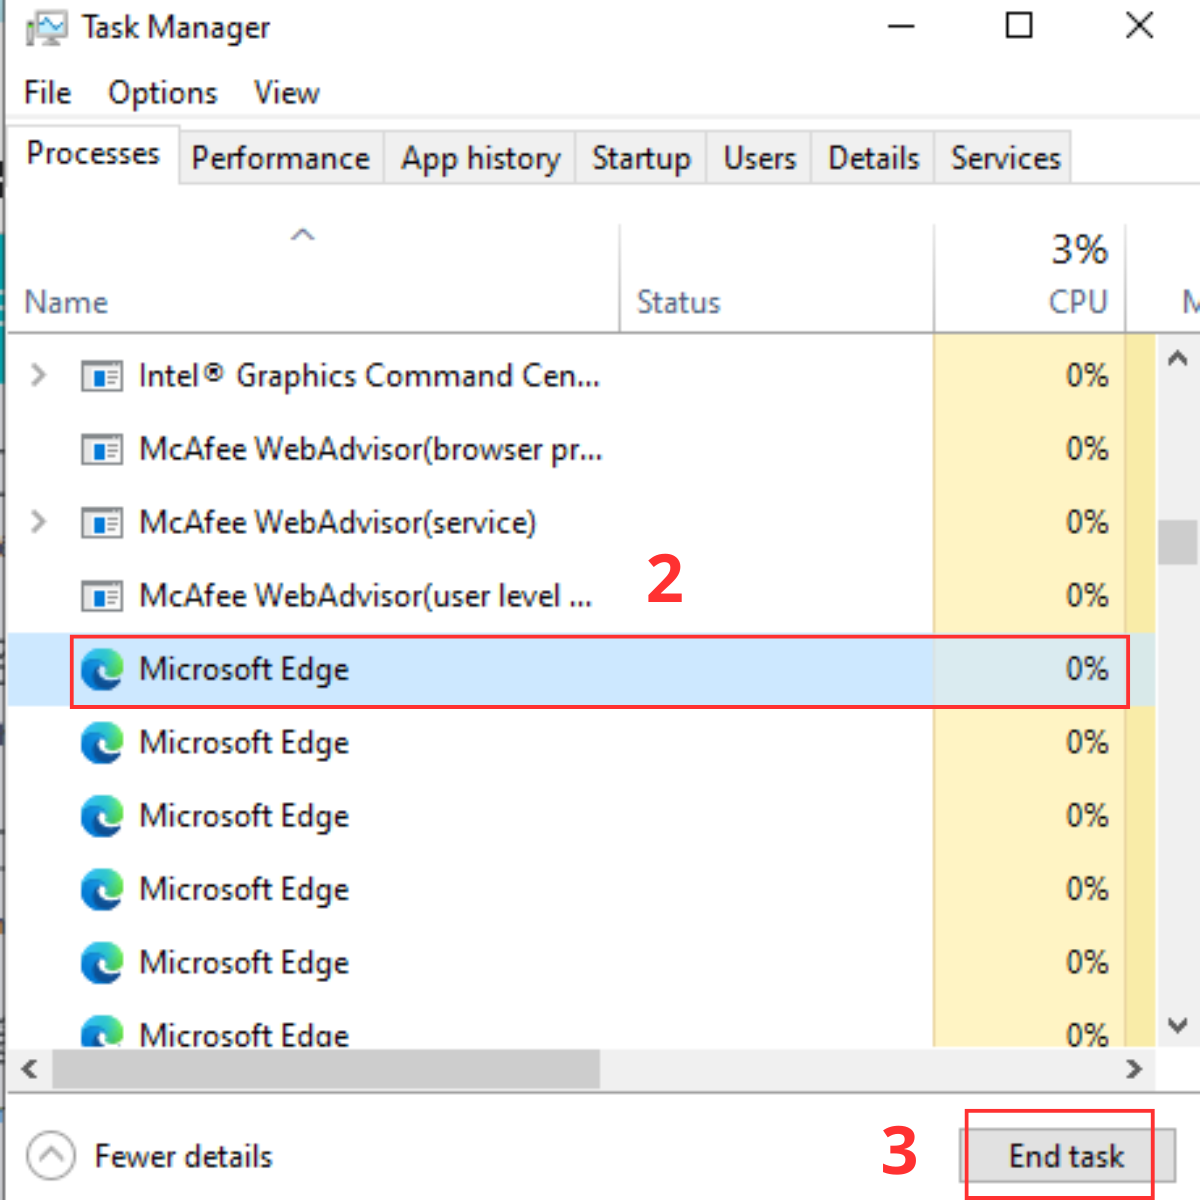The image size is (1200, 1200).
Task: Click the highlighted Microsoft Edge process name
Action: [244, 670]
